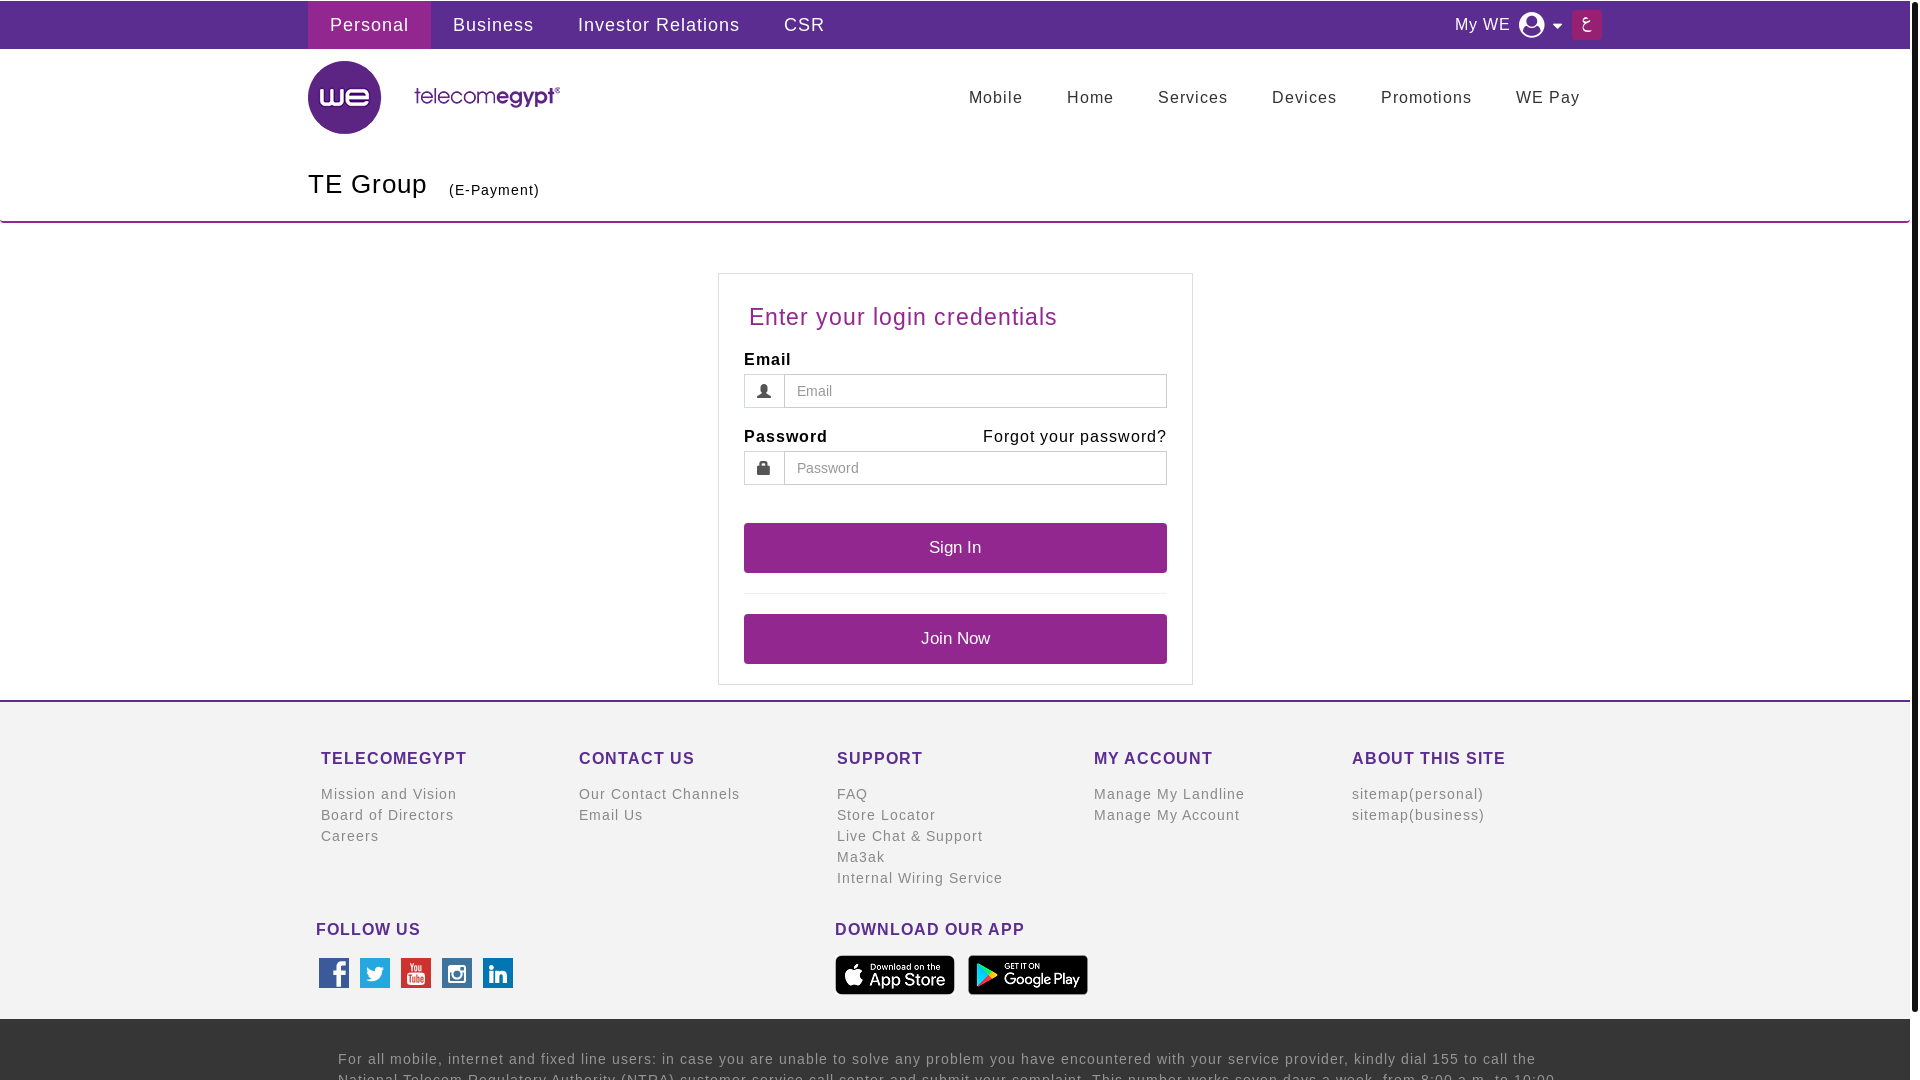Get it on Google Play badge

pos(1028,975)
